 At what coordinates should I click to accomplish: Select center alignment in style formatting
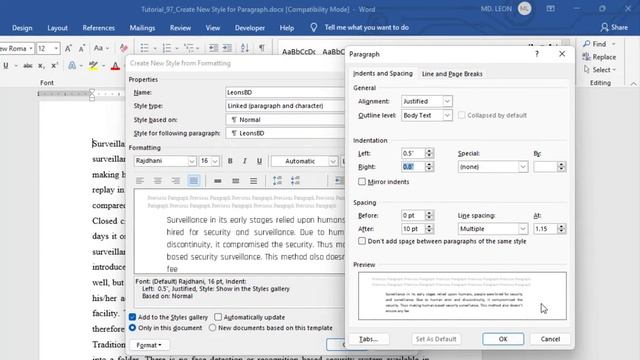(x=158, y=181)
